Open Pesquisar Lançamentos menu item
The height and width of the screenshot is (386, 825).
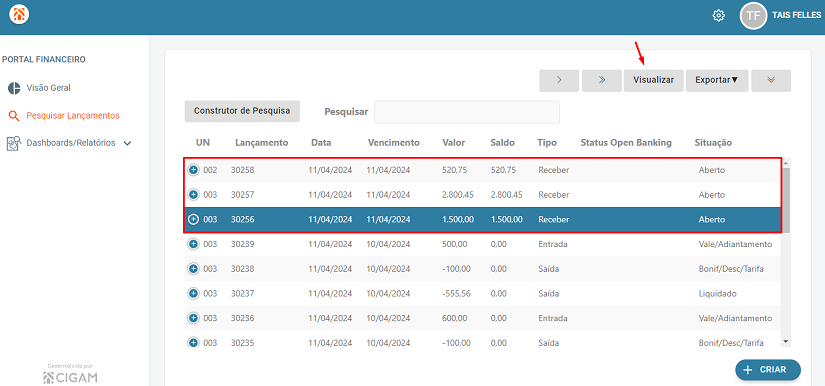pos(73,116)
